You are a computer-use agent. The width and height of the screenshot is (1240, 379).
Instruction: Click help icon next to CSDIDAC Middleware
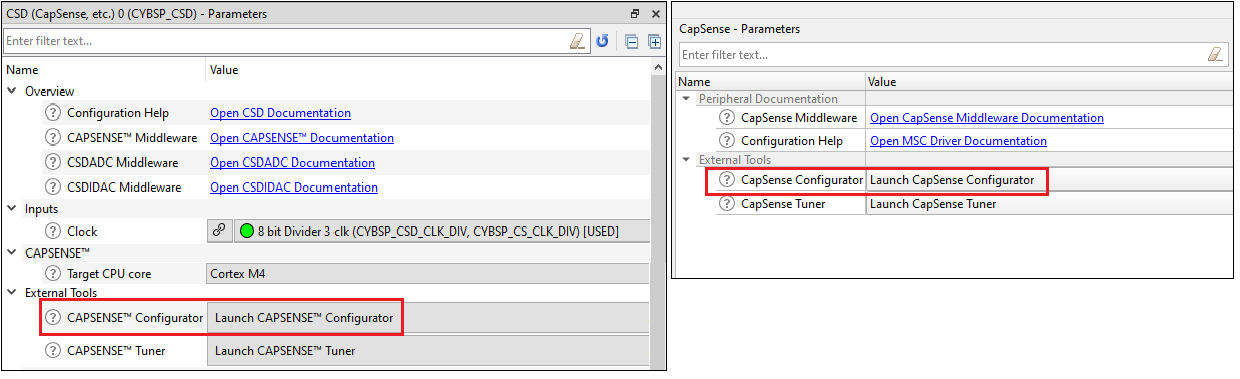53,187
